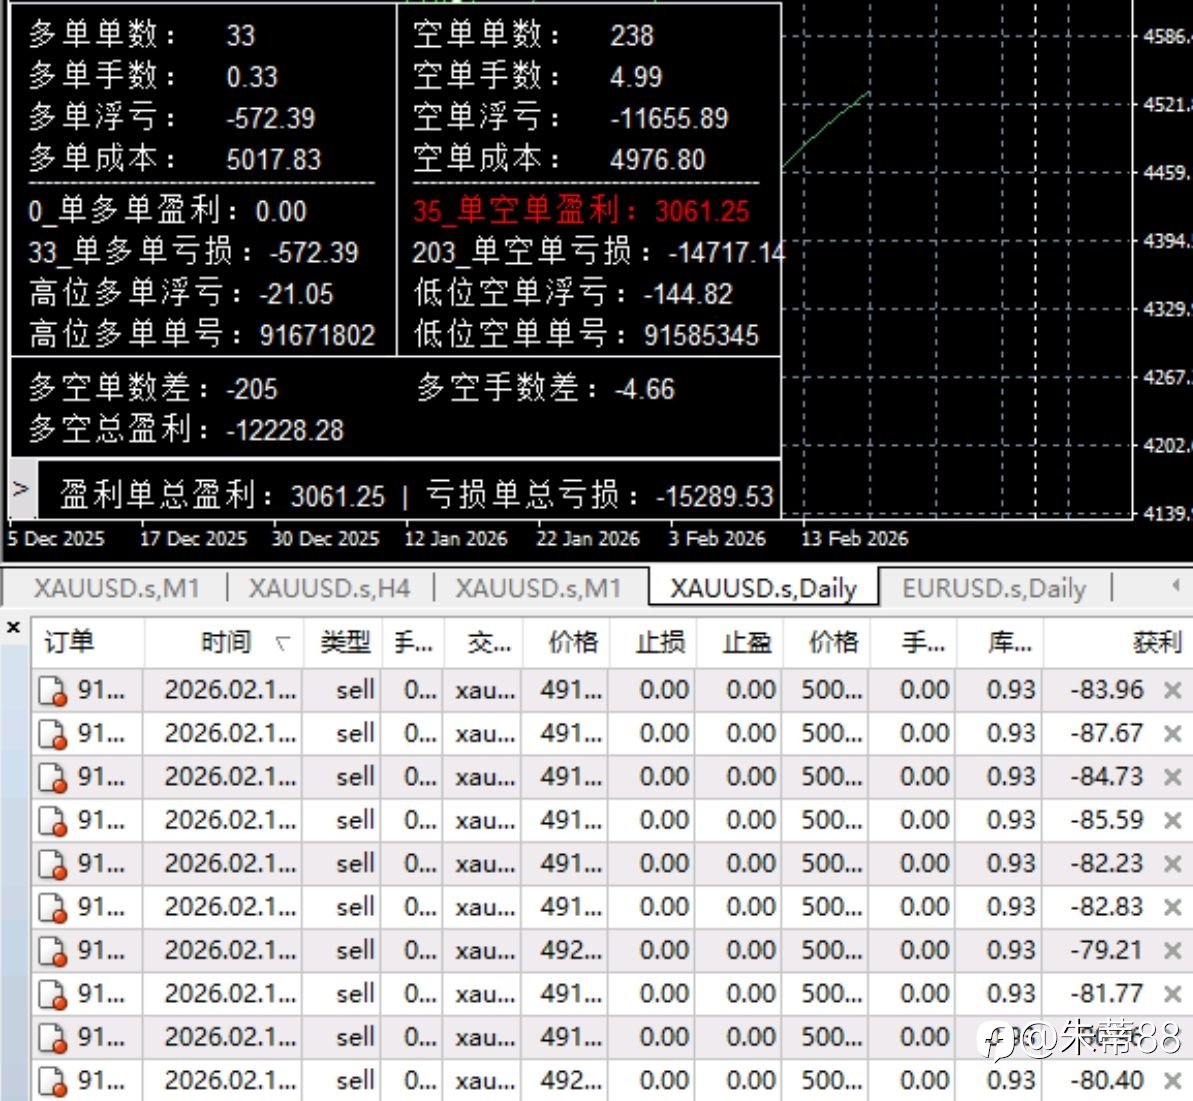1193x1101 pixels.
Task: Click the order icon in the -87.67 row
Action: coord(52,734)
